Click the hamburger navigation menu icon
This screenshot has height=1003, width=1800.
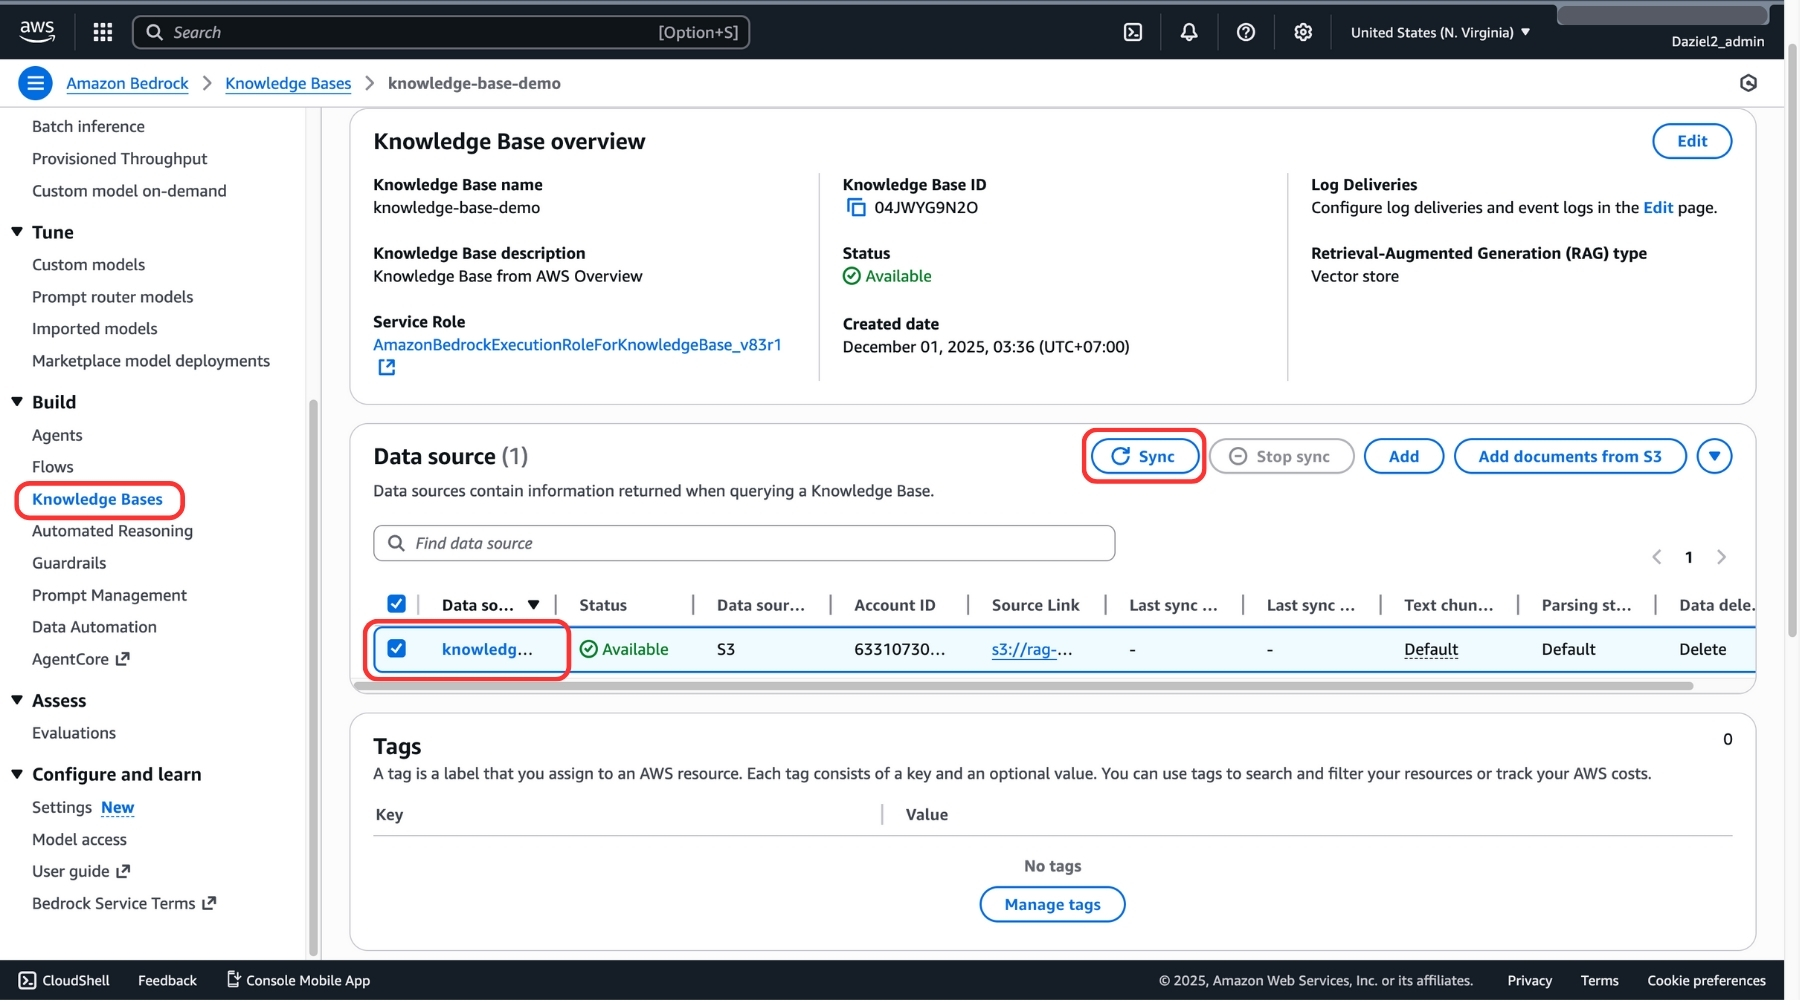(35, 82)
